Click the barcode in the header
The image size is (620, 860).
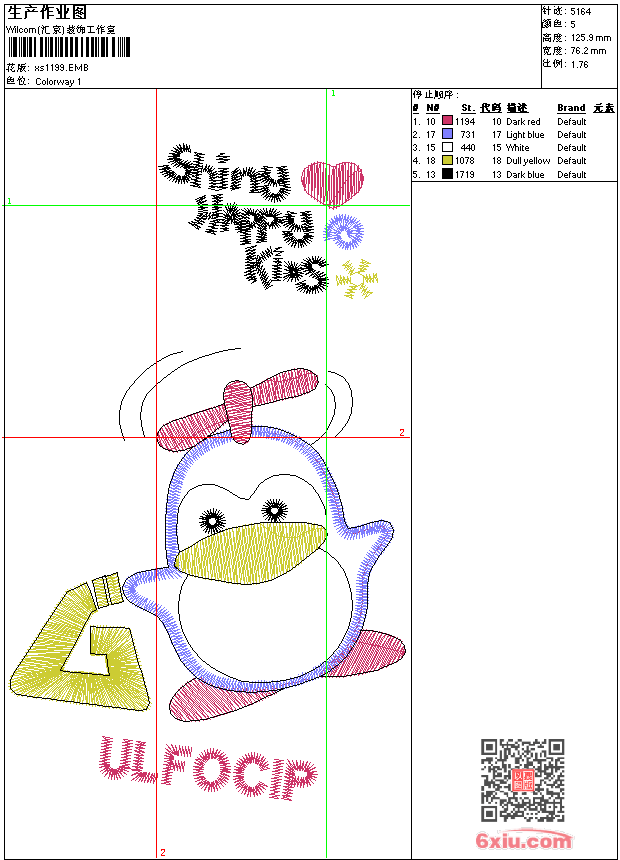pos(69,47)
